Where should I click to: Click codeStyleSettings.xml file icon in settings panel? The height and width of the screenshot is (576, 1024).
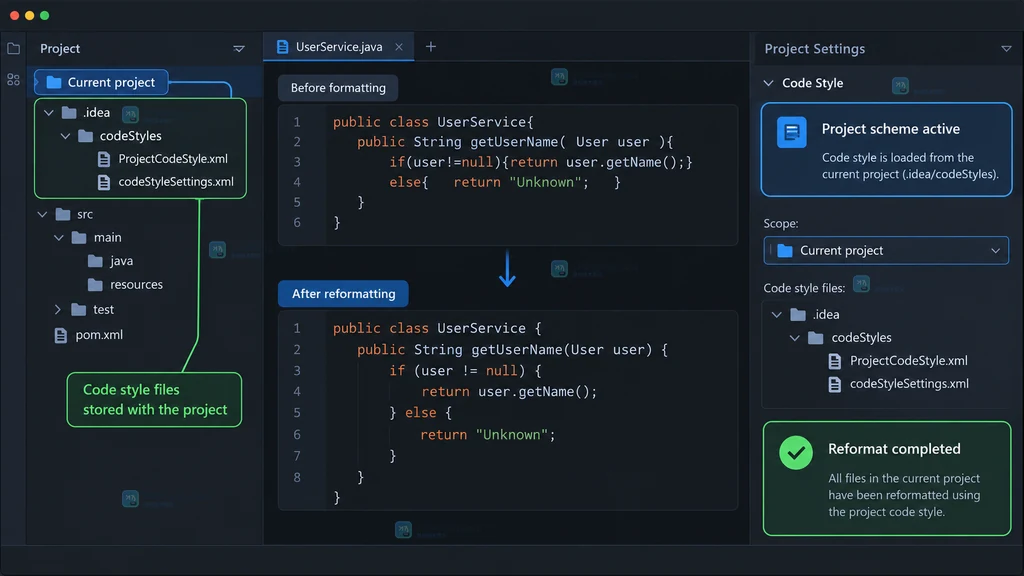coord(835,384)
